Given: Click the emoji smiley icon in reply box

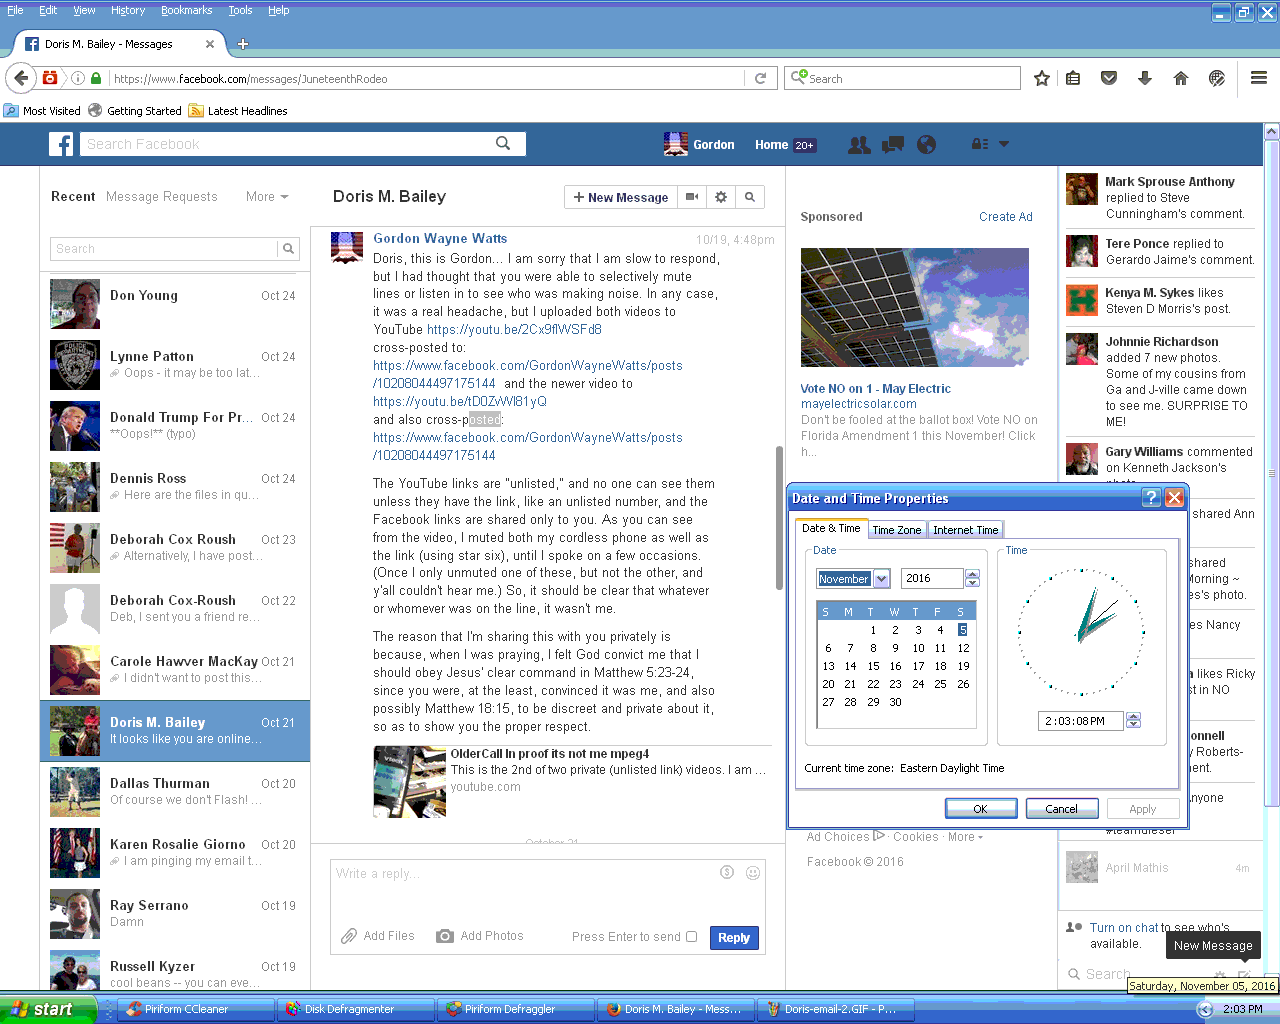Looking at the screenshot, I should pyautogui.click(x=753, y=872).
